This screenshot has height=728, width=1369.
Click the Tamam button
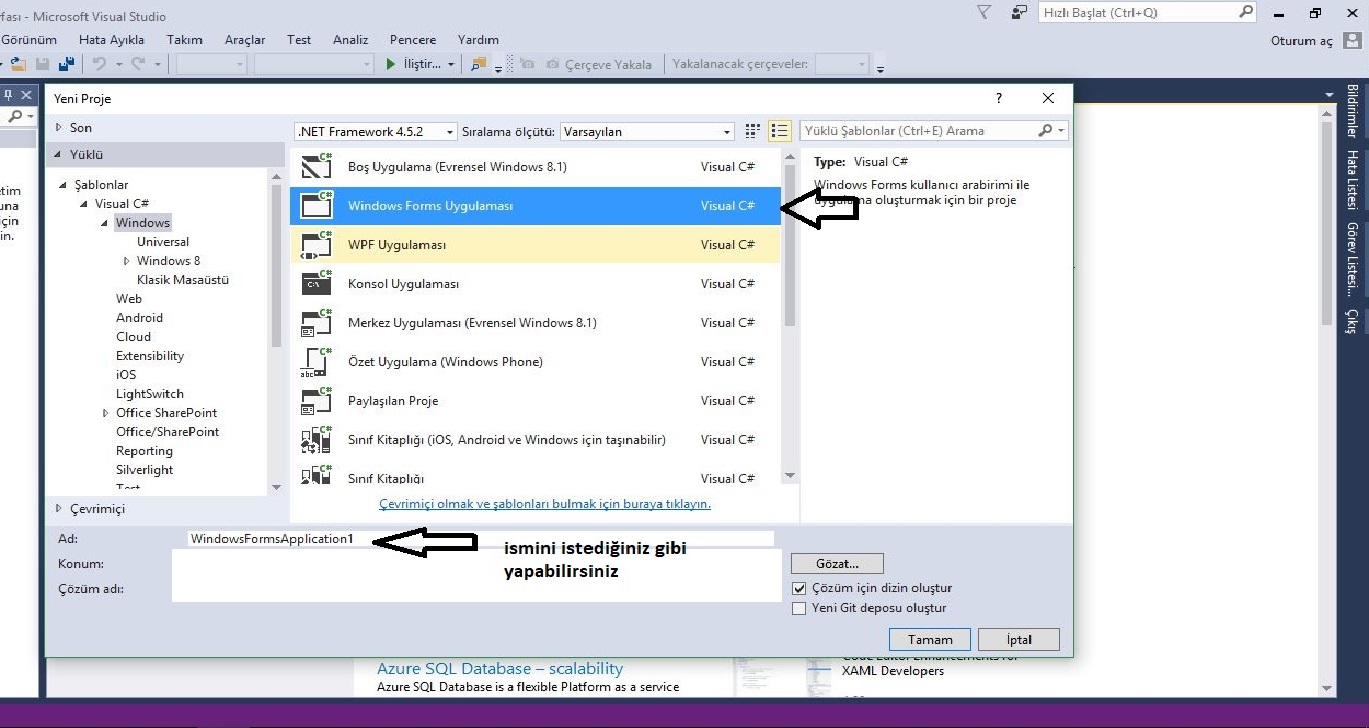[x=930, y=640]
